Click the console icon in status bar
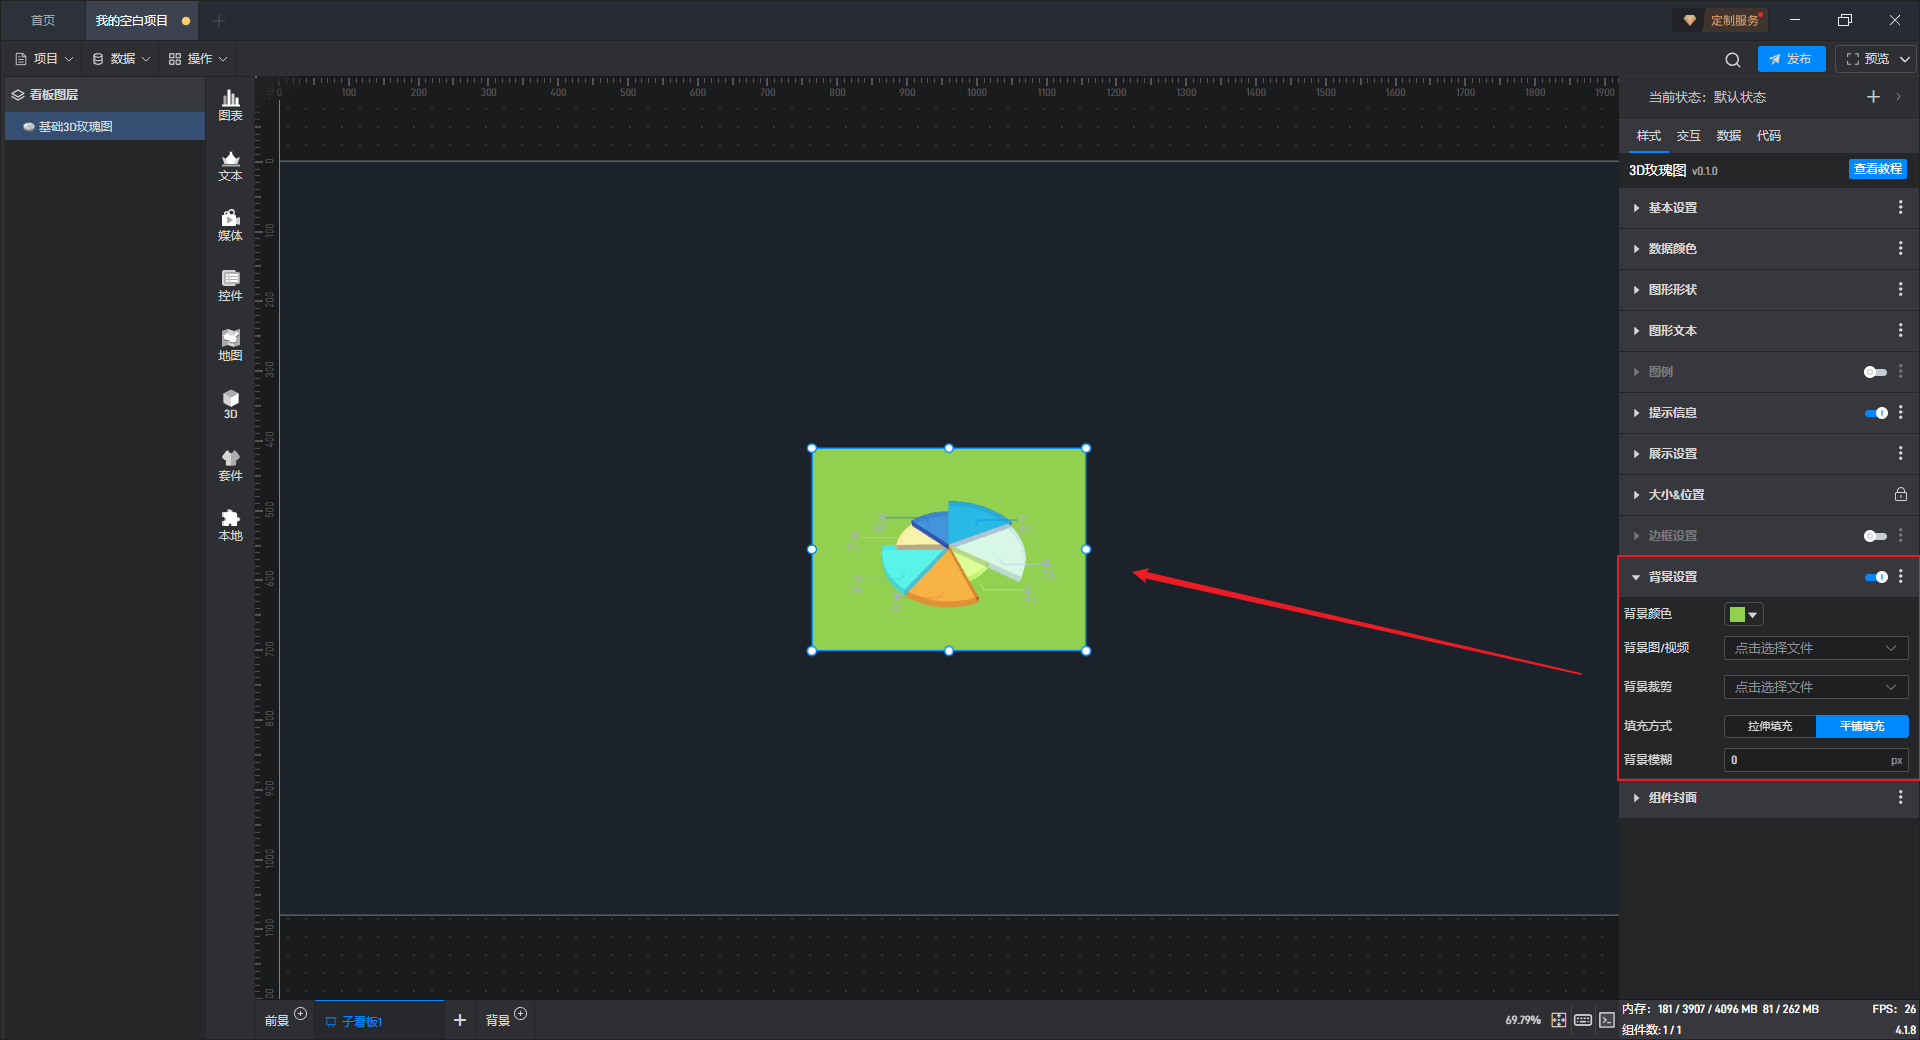Image resolution: width=1920 pixels, height=1040 pixels. [x=1606, y=1020]
